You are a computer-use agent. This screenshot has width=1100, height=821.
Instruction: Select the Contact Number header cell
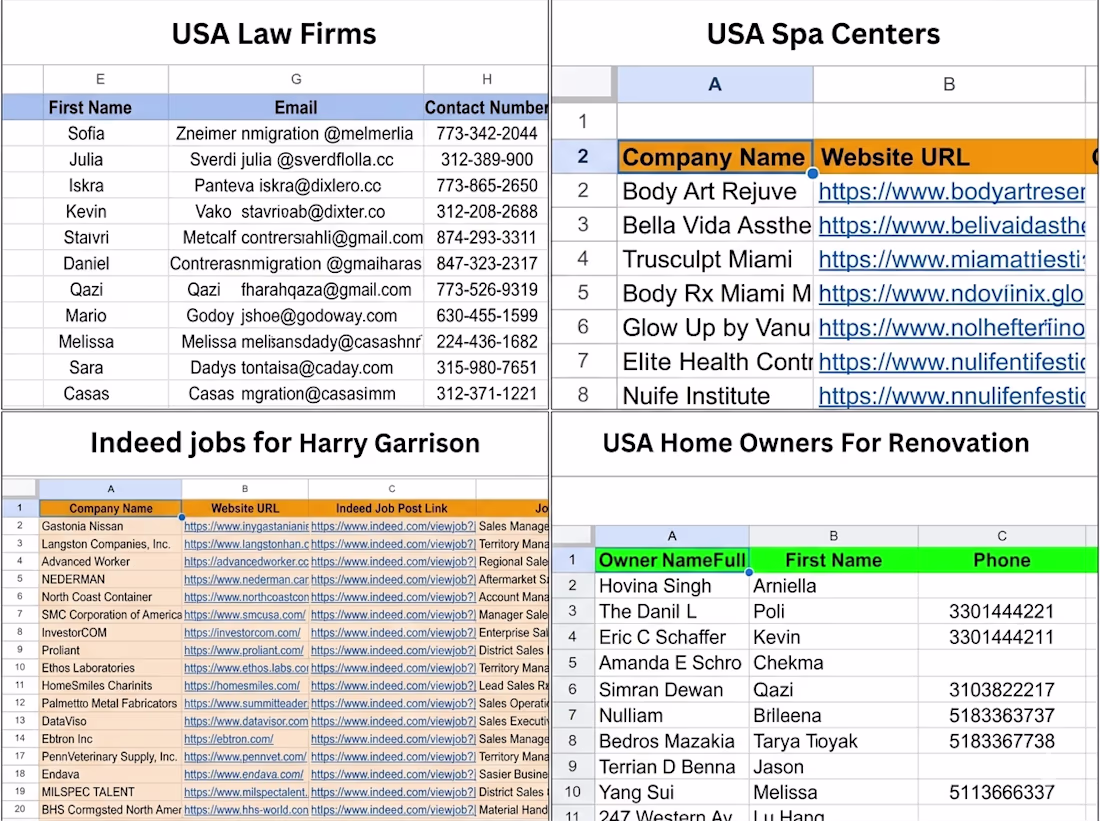[485, 107]
